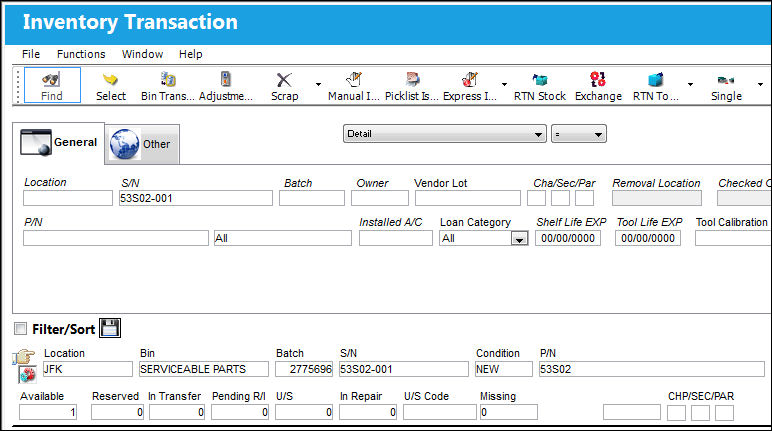The image size is (772, 431).
Task: Click the Owner input field
Action: pyautogui.click(x=380, y=198)
